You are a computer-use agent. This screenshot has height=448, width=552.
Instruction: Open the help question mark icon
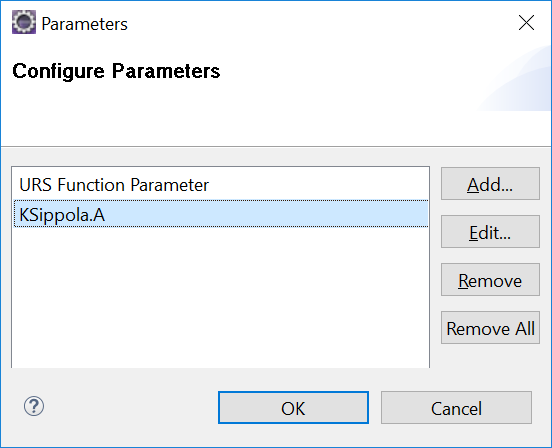(34, 406)
